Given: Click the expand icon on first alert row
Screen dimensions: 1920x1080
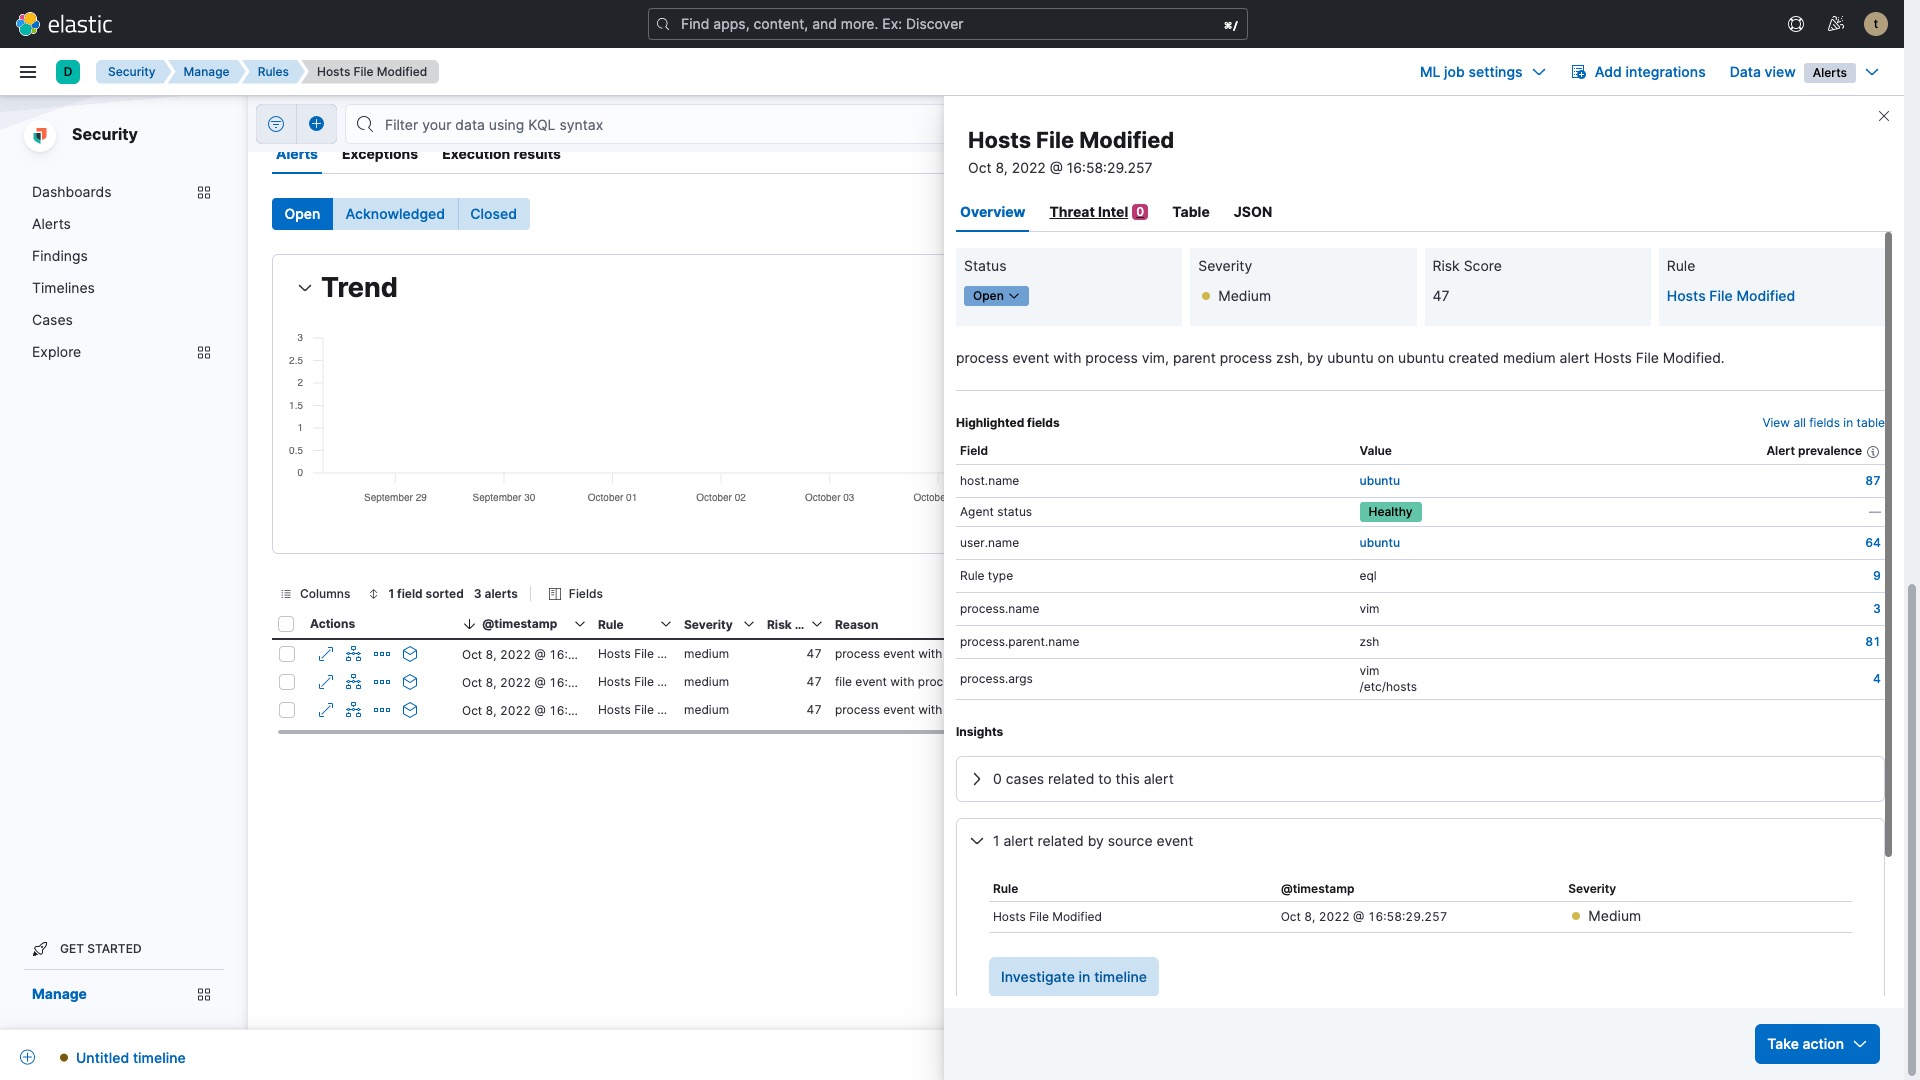Looking at the screenshot, I should [x=326, y=654].
